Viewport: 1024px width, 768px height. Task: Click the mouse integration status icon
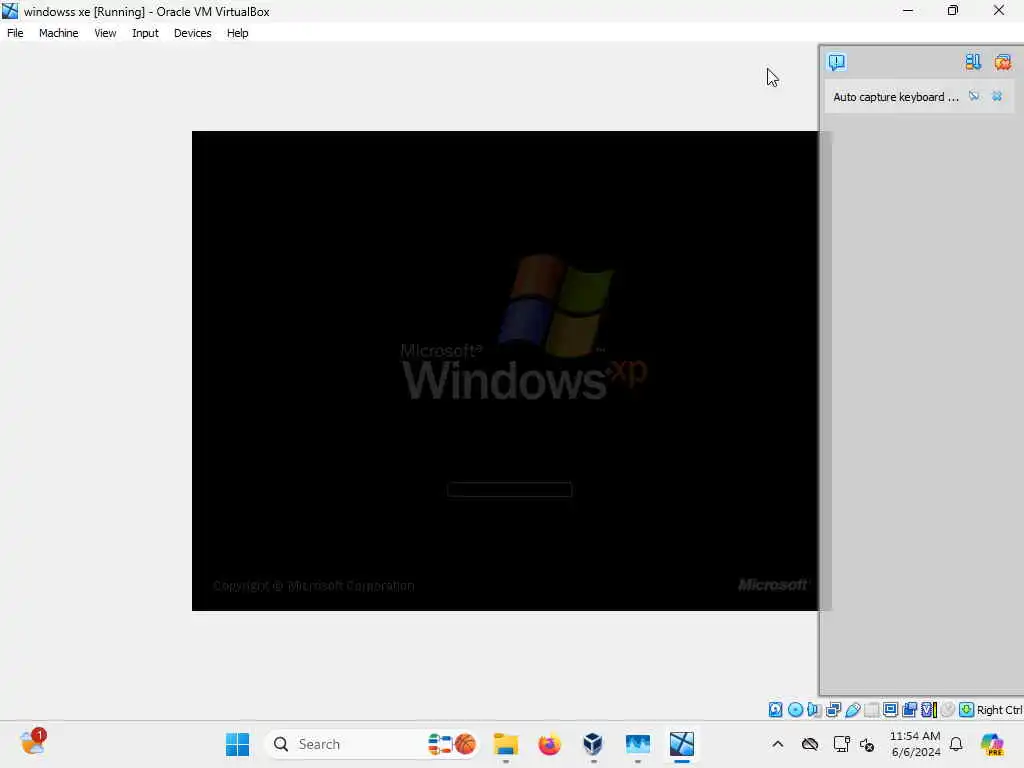[948, 710]
